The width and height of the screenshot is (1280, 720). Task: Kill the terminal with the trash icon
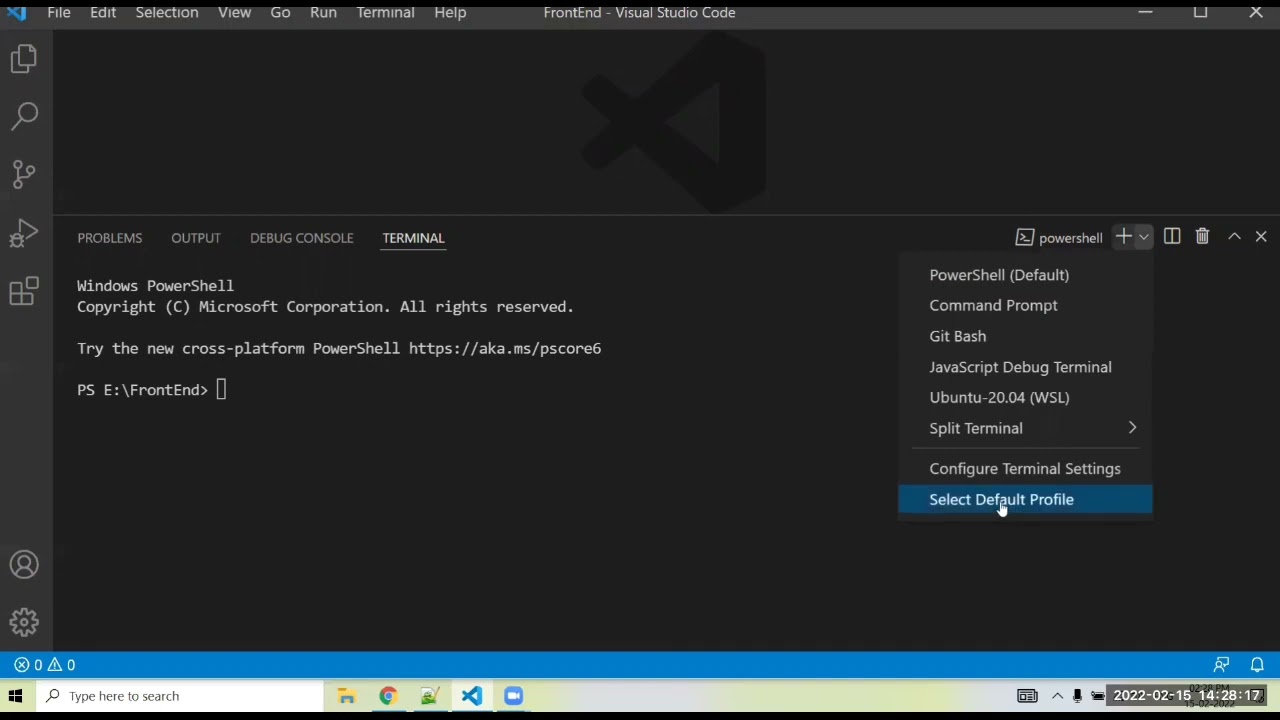point(1202,237)
